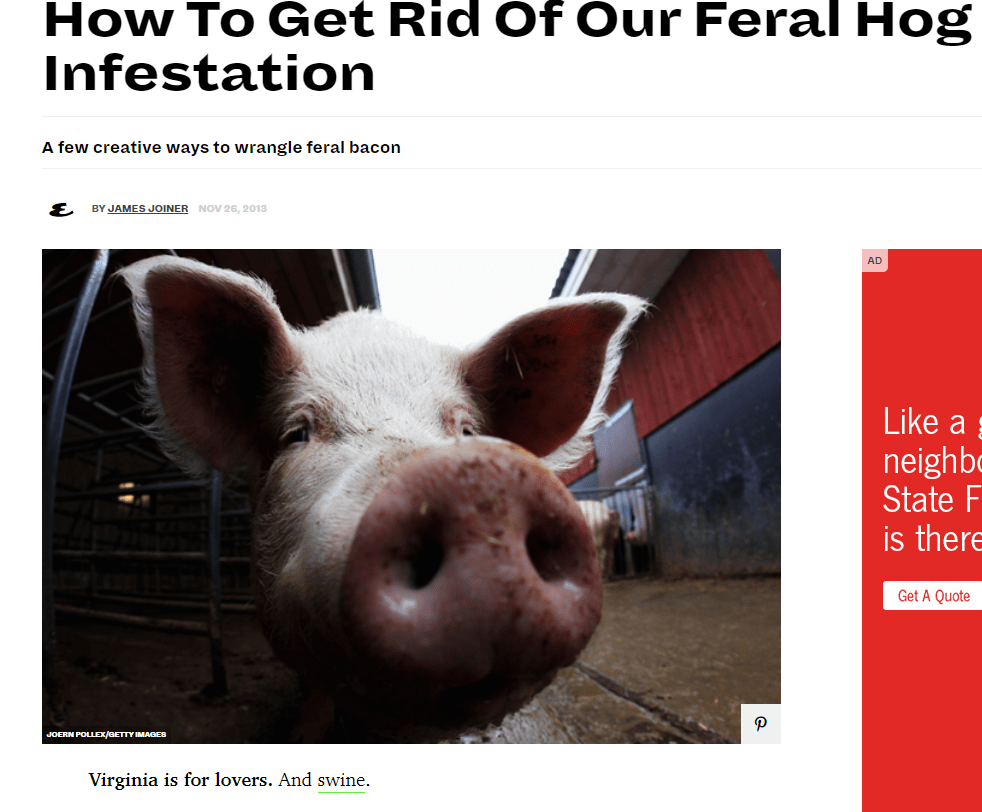Open author James Joiner's page

click(x=148, y=208)
